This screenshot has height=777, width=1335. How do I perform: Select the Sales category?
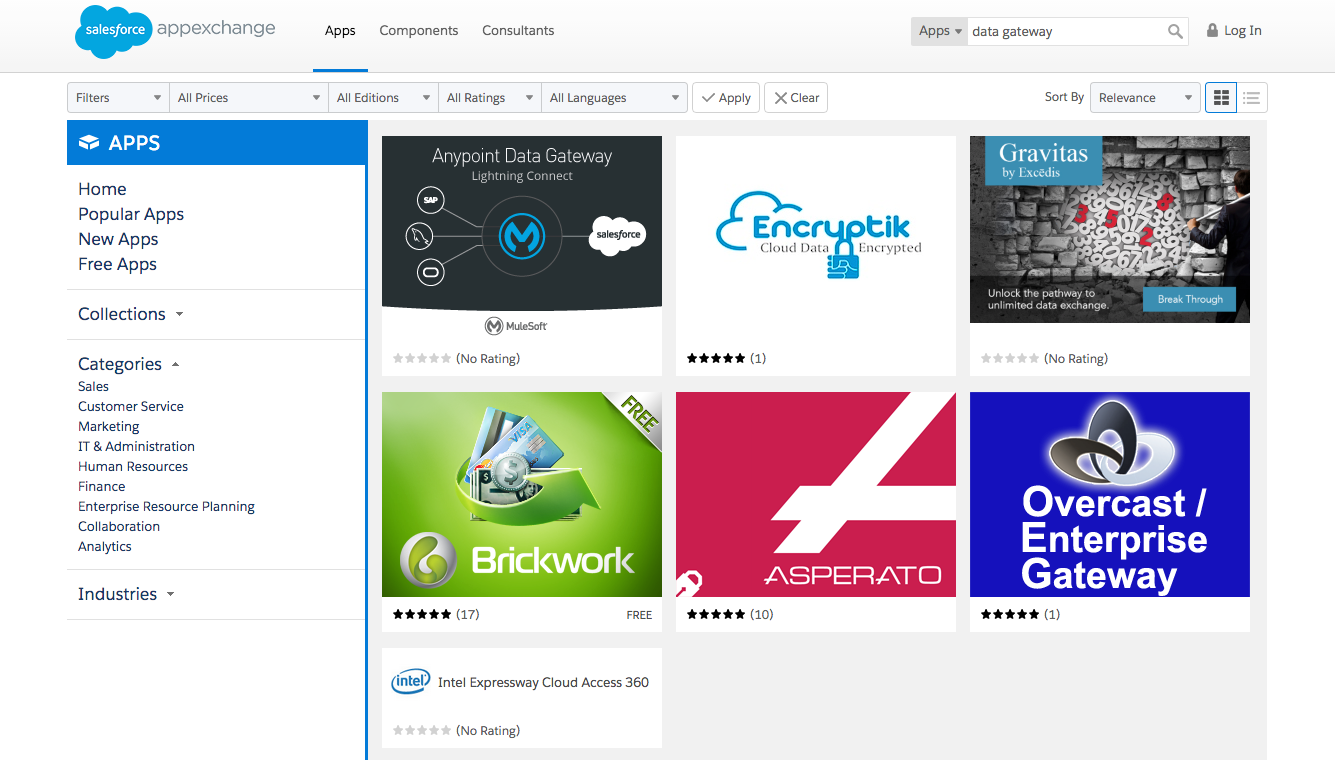tap(93, 386)
